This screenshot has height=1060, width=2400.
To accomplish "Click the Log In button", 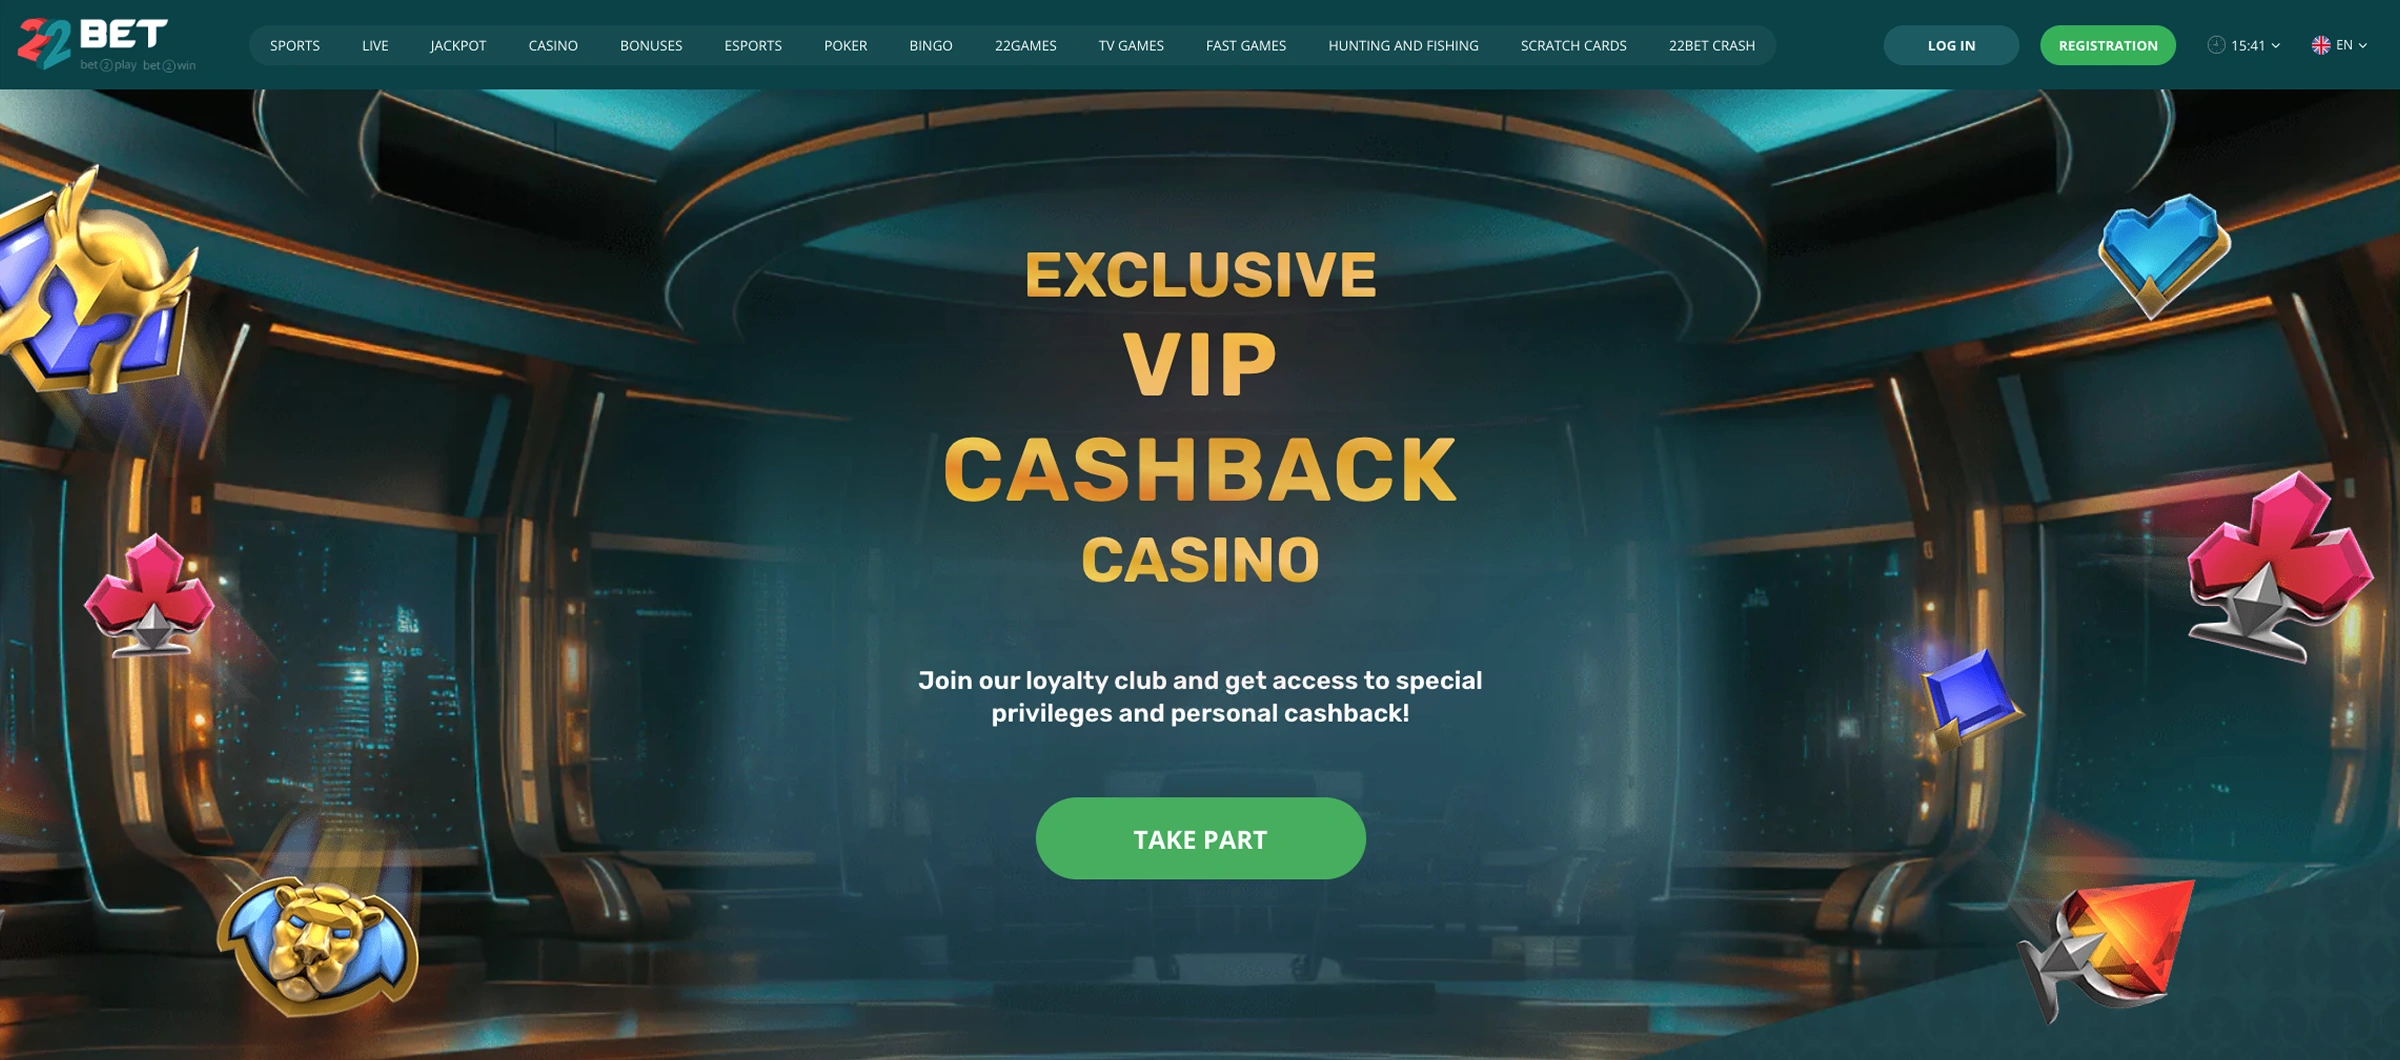I will pos(1951,45).
